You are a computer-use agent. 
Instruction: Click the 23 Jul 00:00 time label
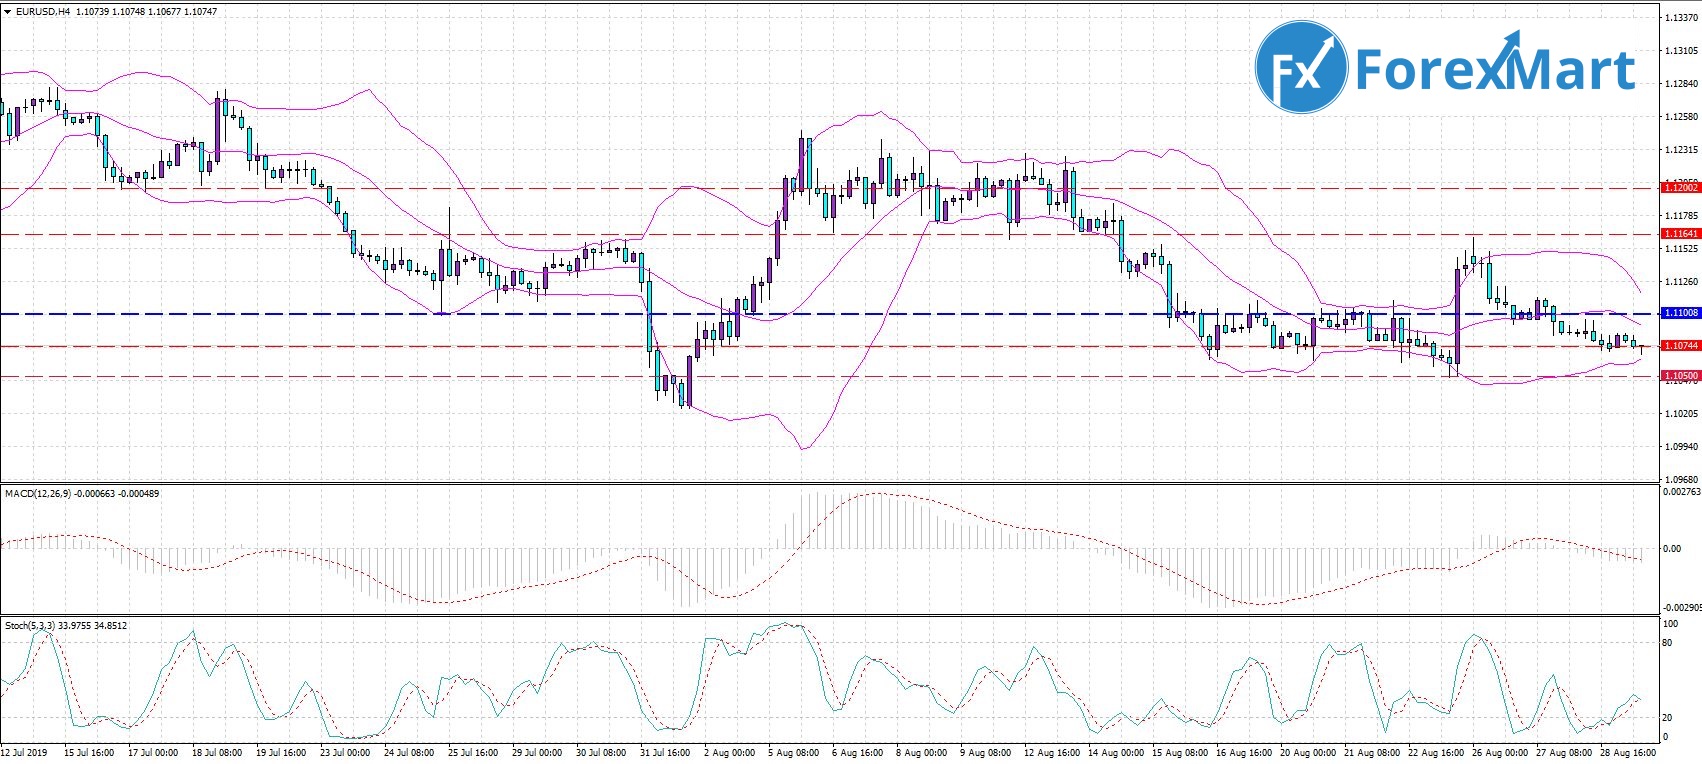(346, 753)
